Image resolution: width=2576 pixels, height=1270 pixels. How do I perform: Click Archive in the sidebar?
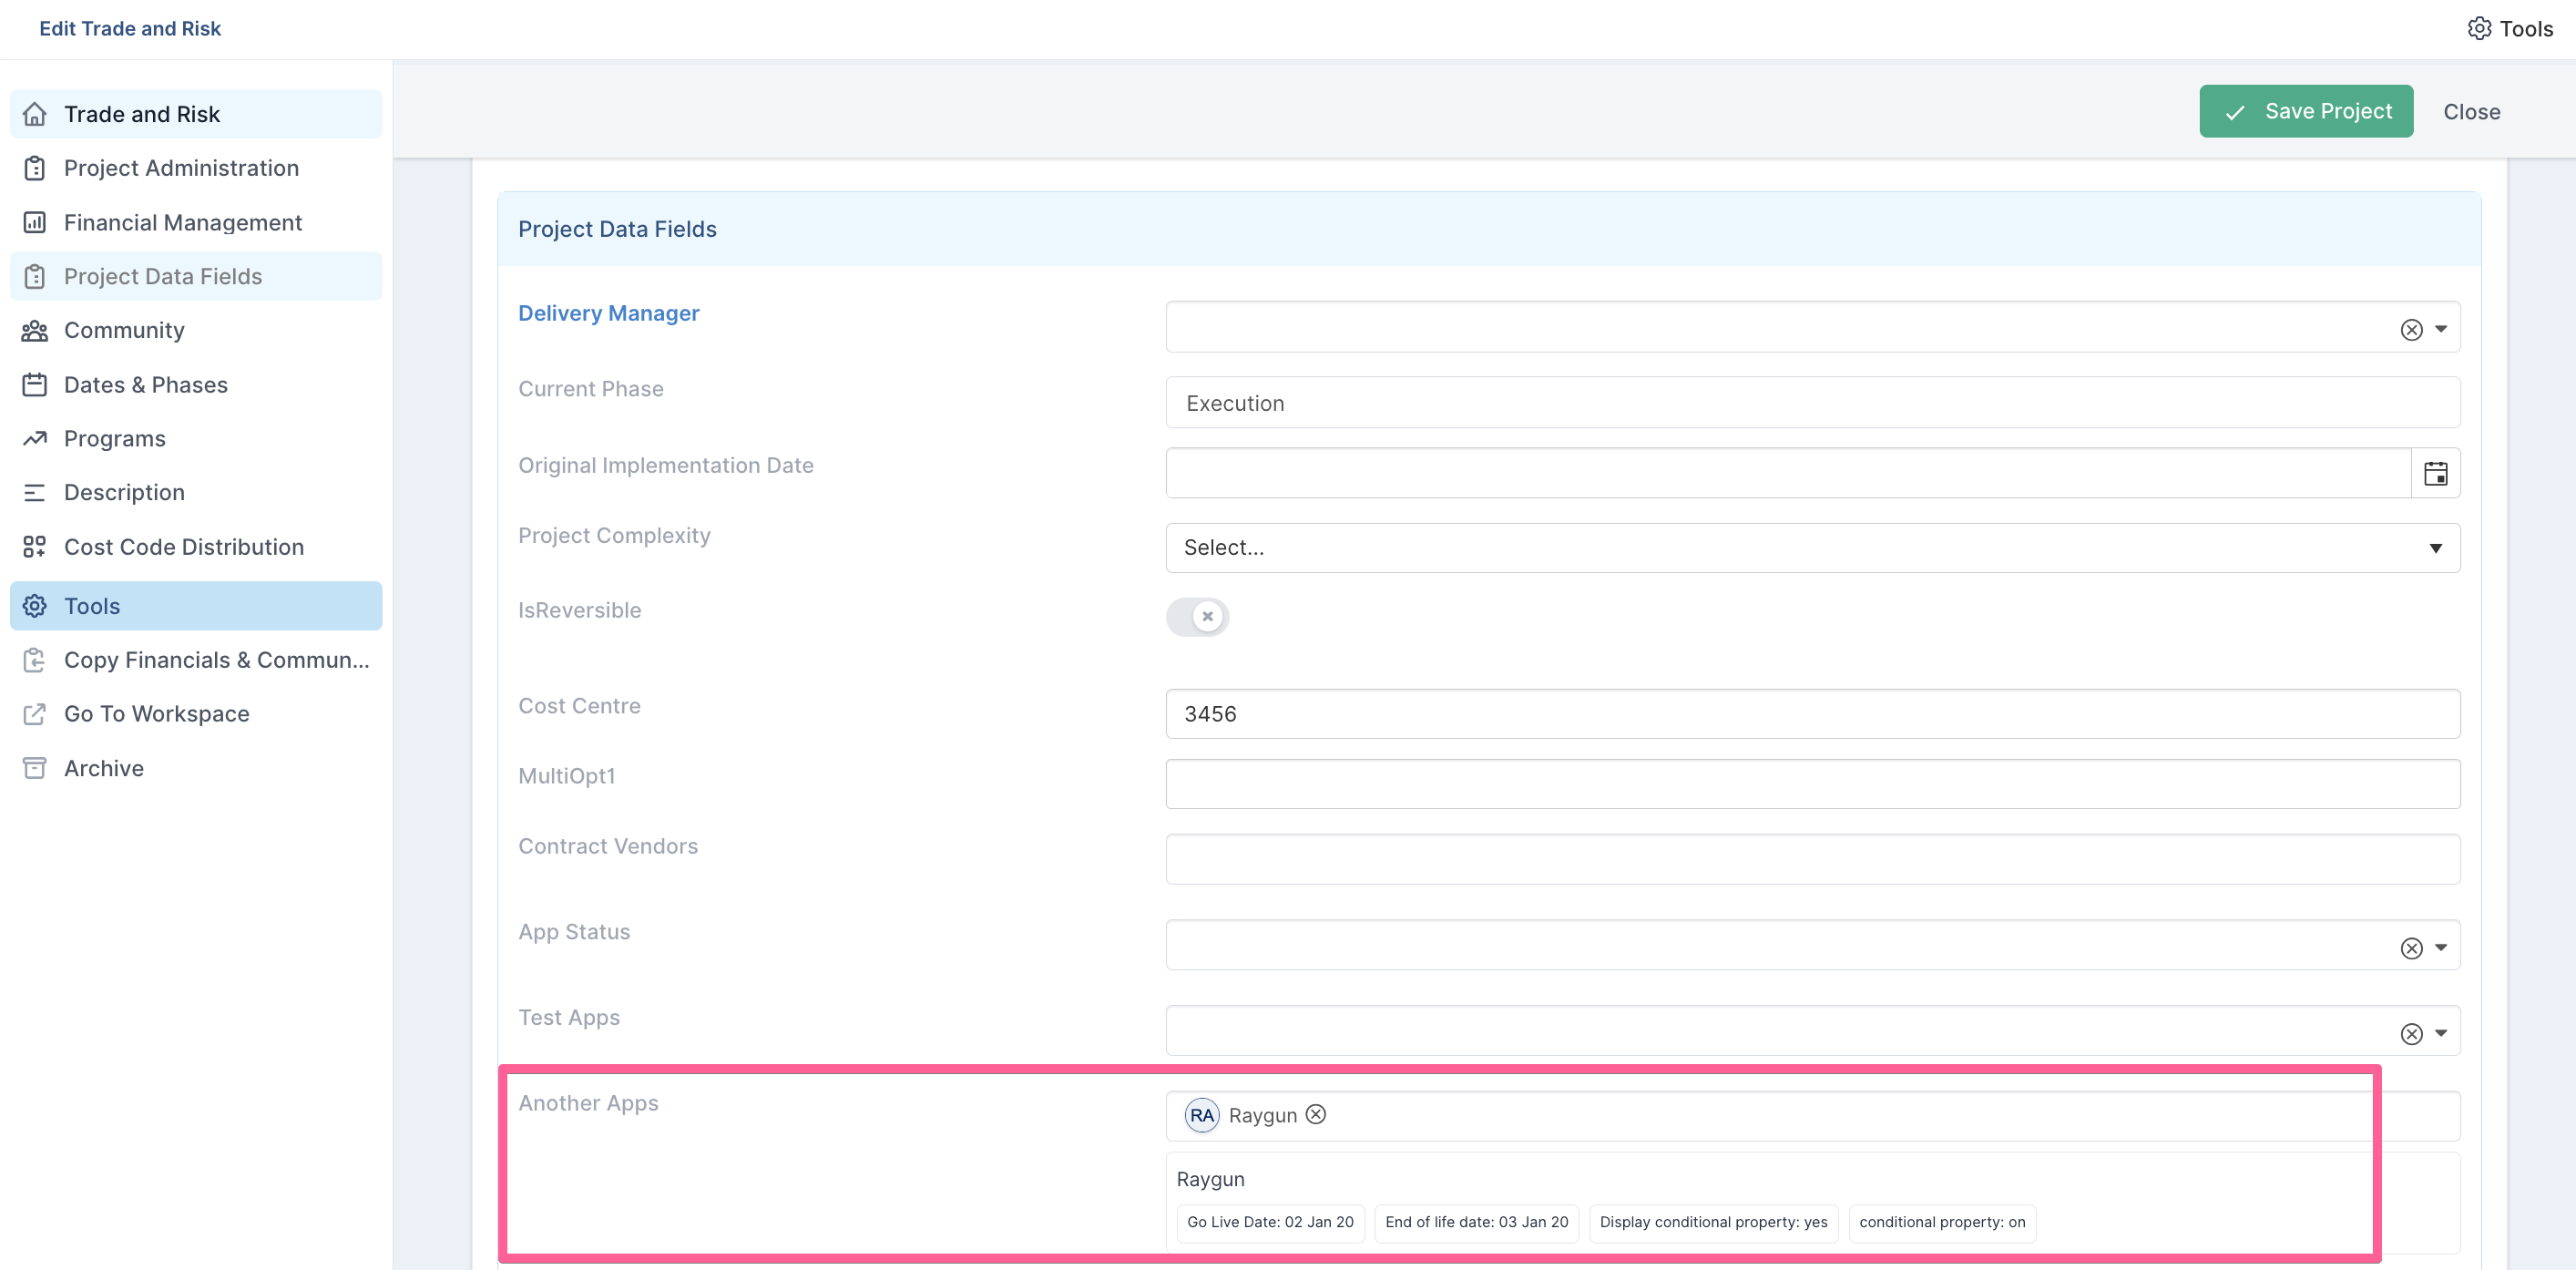196,768
